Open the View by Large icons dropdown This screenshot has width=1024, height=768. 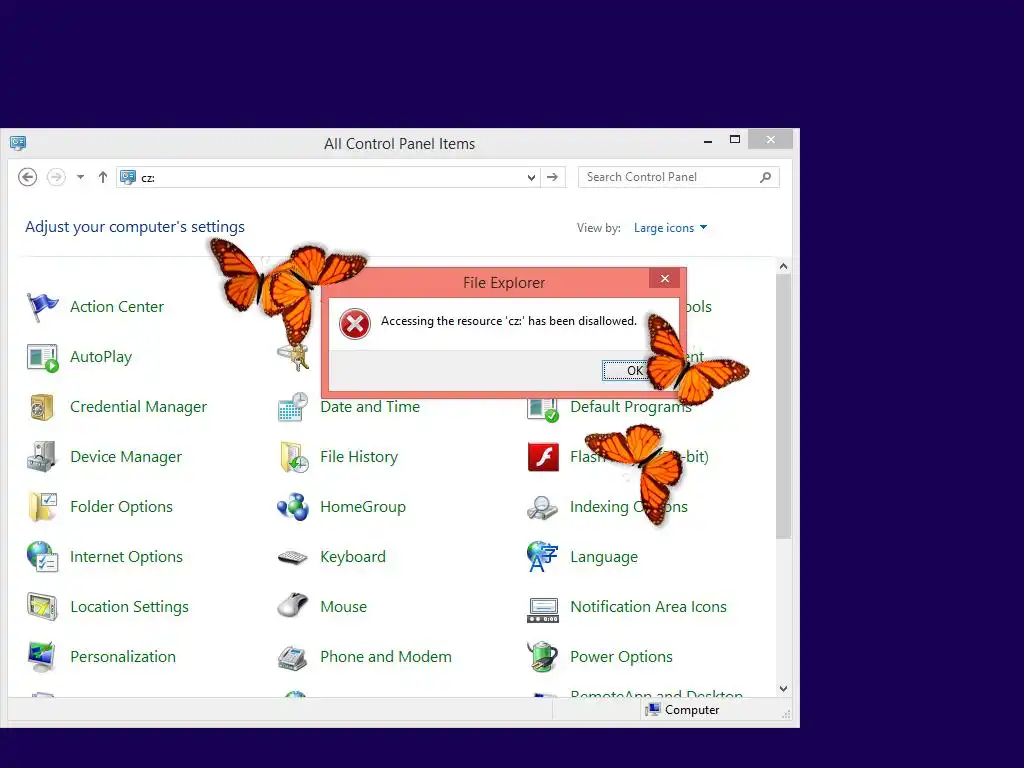click(x=671, y=228)
